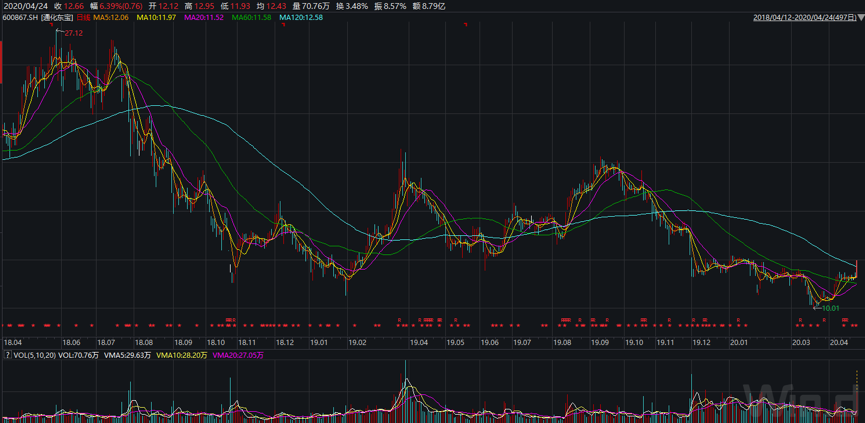Select the MA5:12.06 moving average label
This screenshot has height=423, width=865.
point(113,18)
